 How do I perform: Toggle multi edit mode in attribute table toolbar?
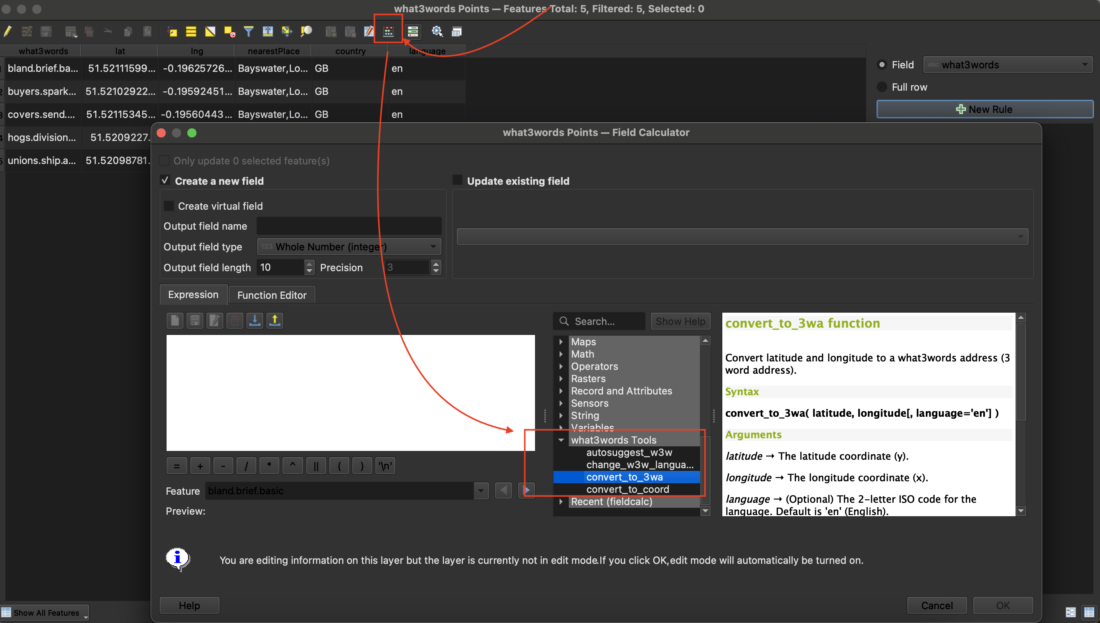tap(27, 32)
